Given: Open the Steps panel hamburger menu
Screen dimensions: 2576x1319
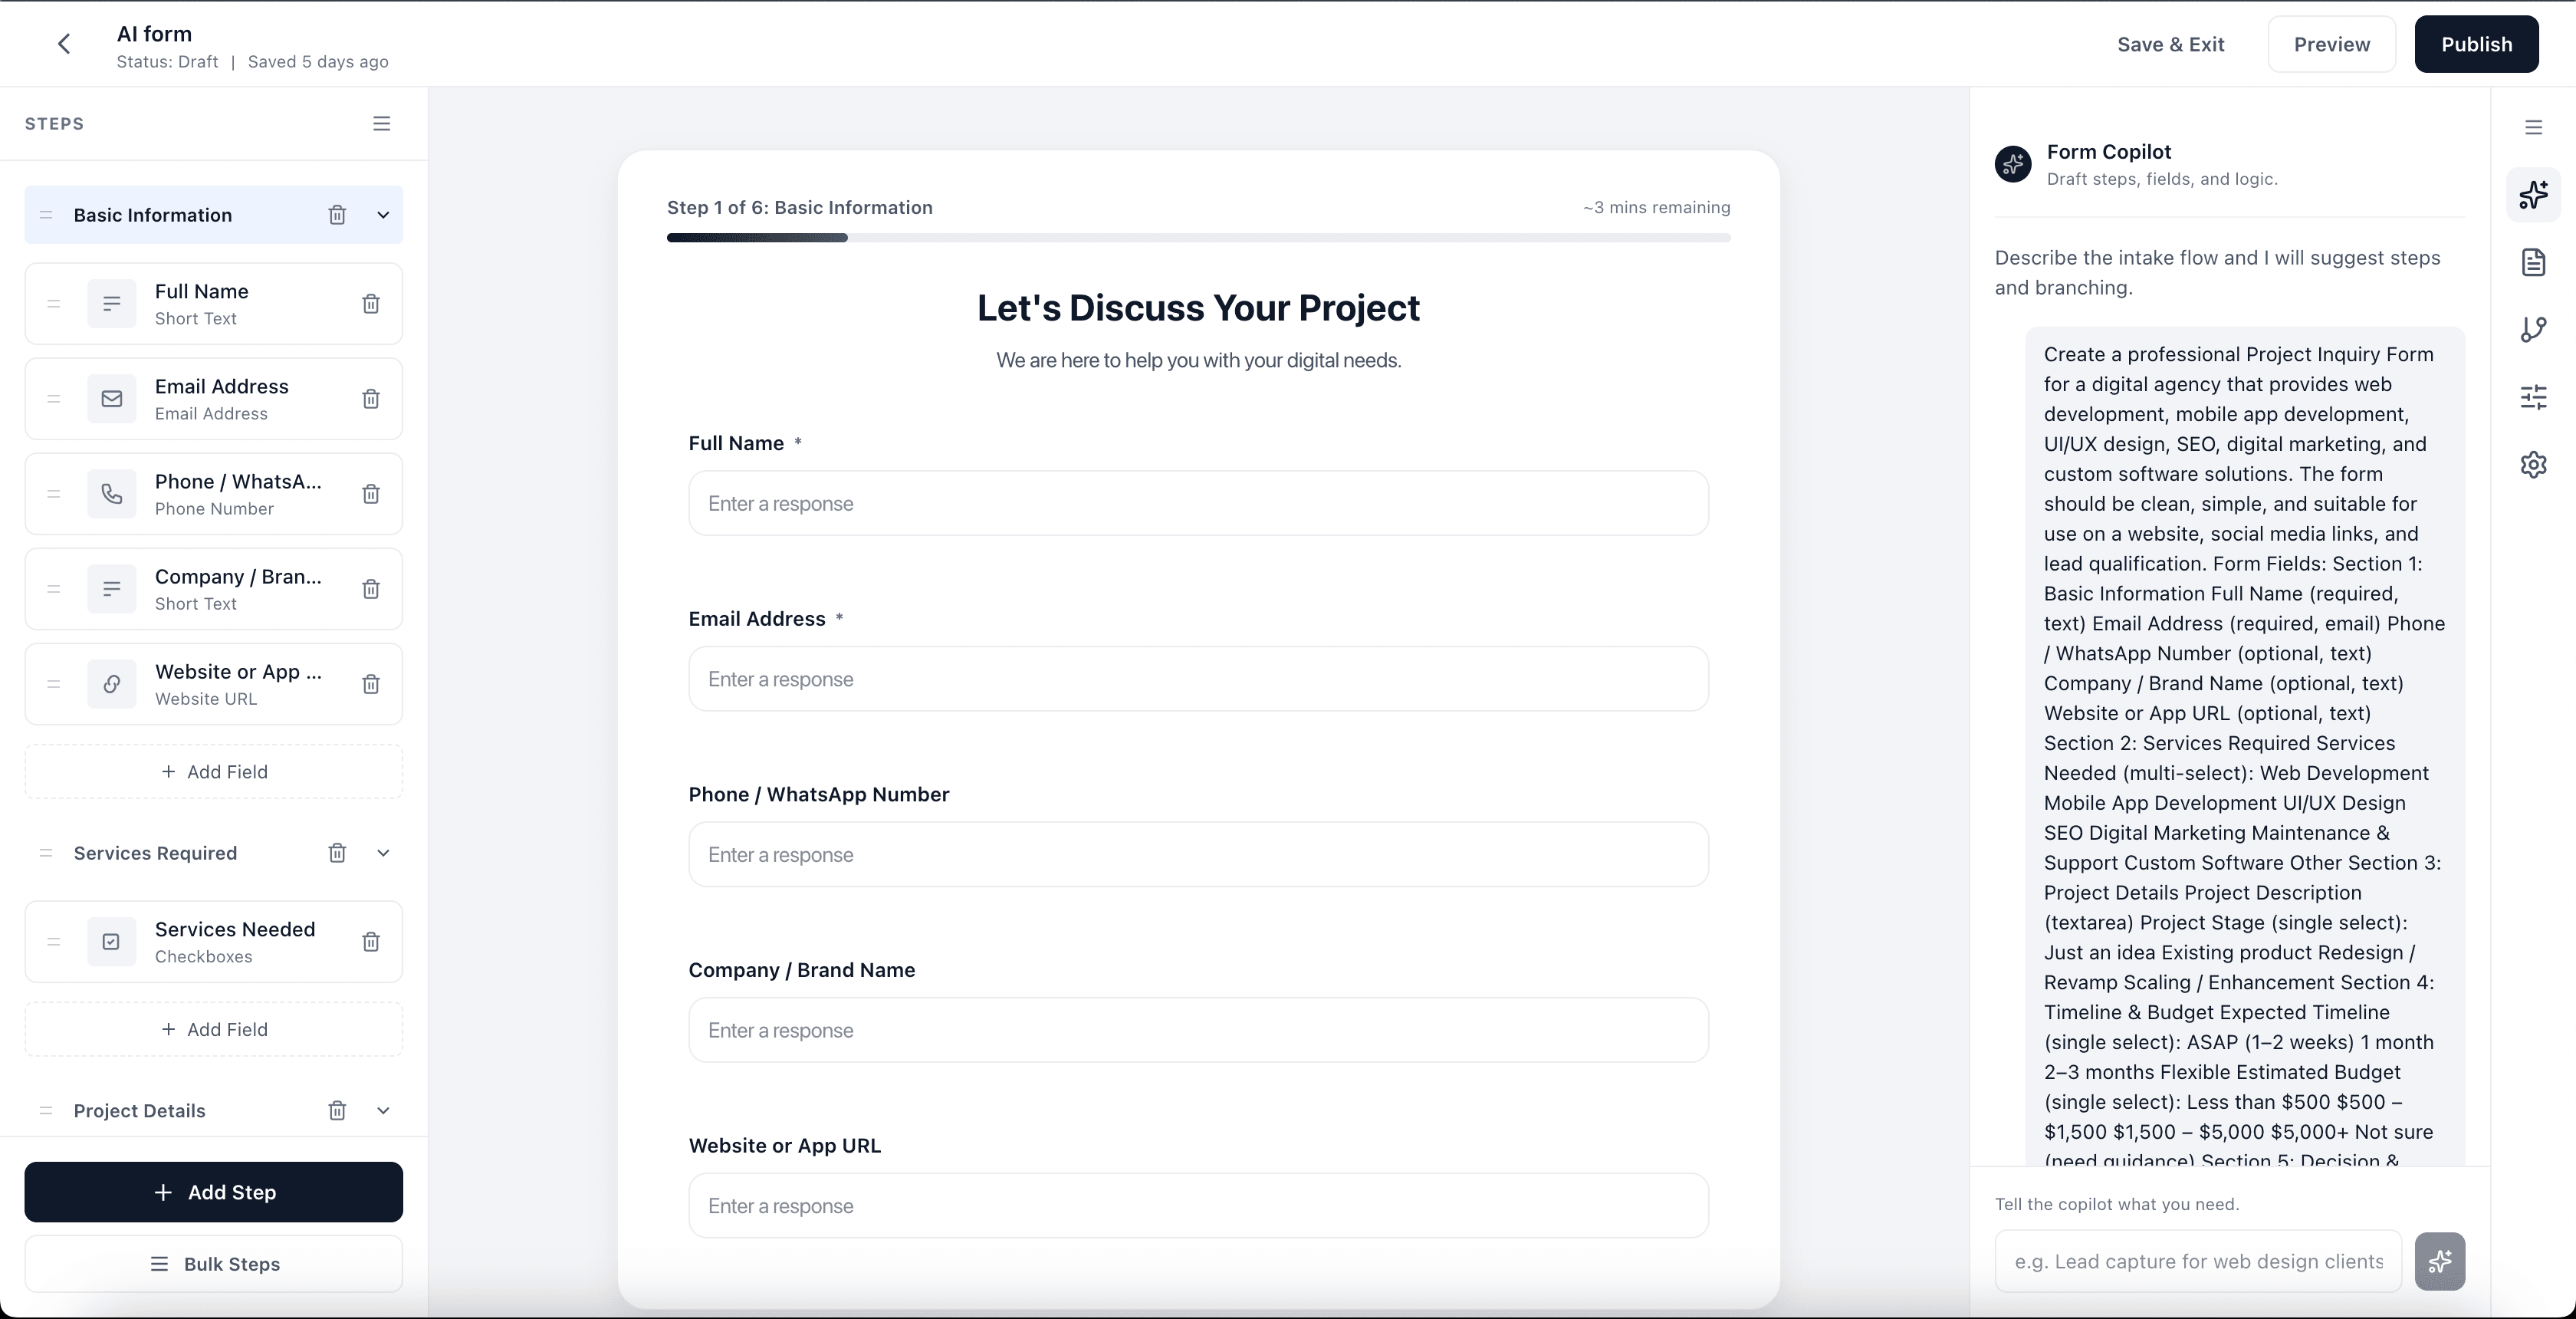Looking at the screenshot, I should tap(381, 123).
